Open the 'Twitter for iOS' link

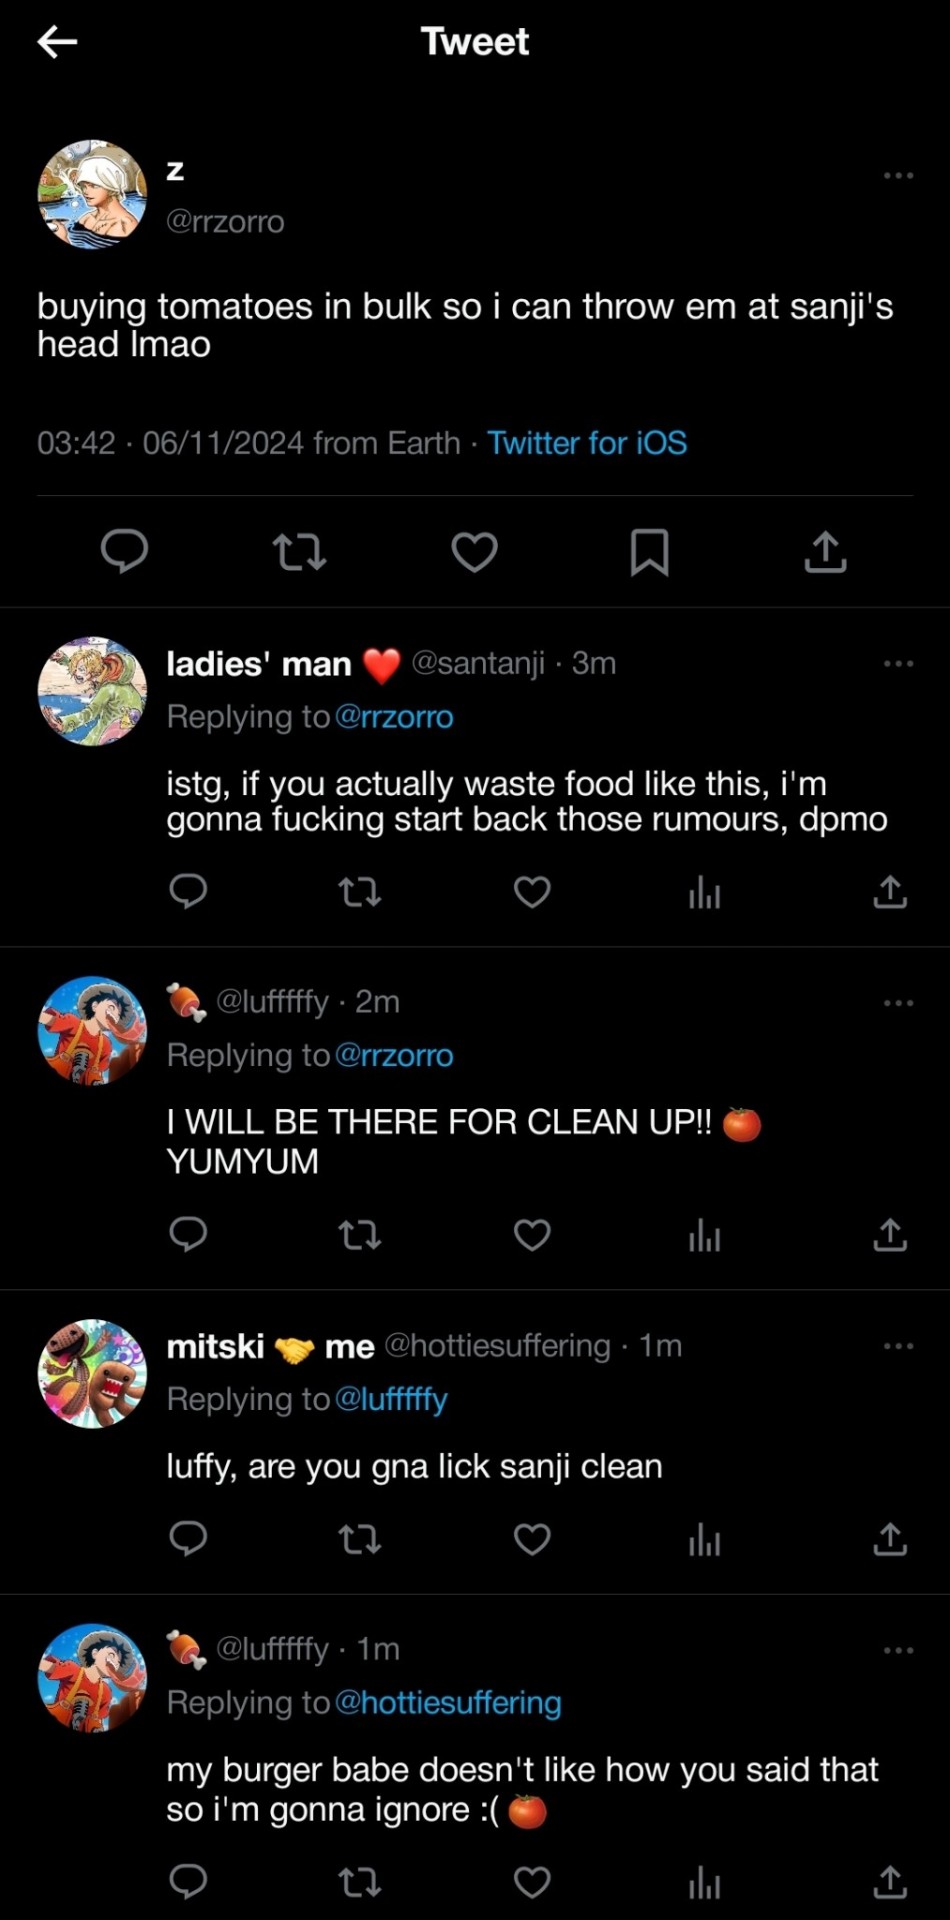[587, 443]
